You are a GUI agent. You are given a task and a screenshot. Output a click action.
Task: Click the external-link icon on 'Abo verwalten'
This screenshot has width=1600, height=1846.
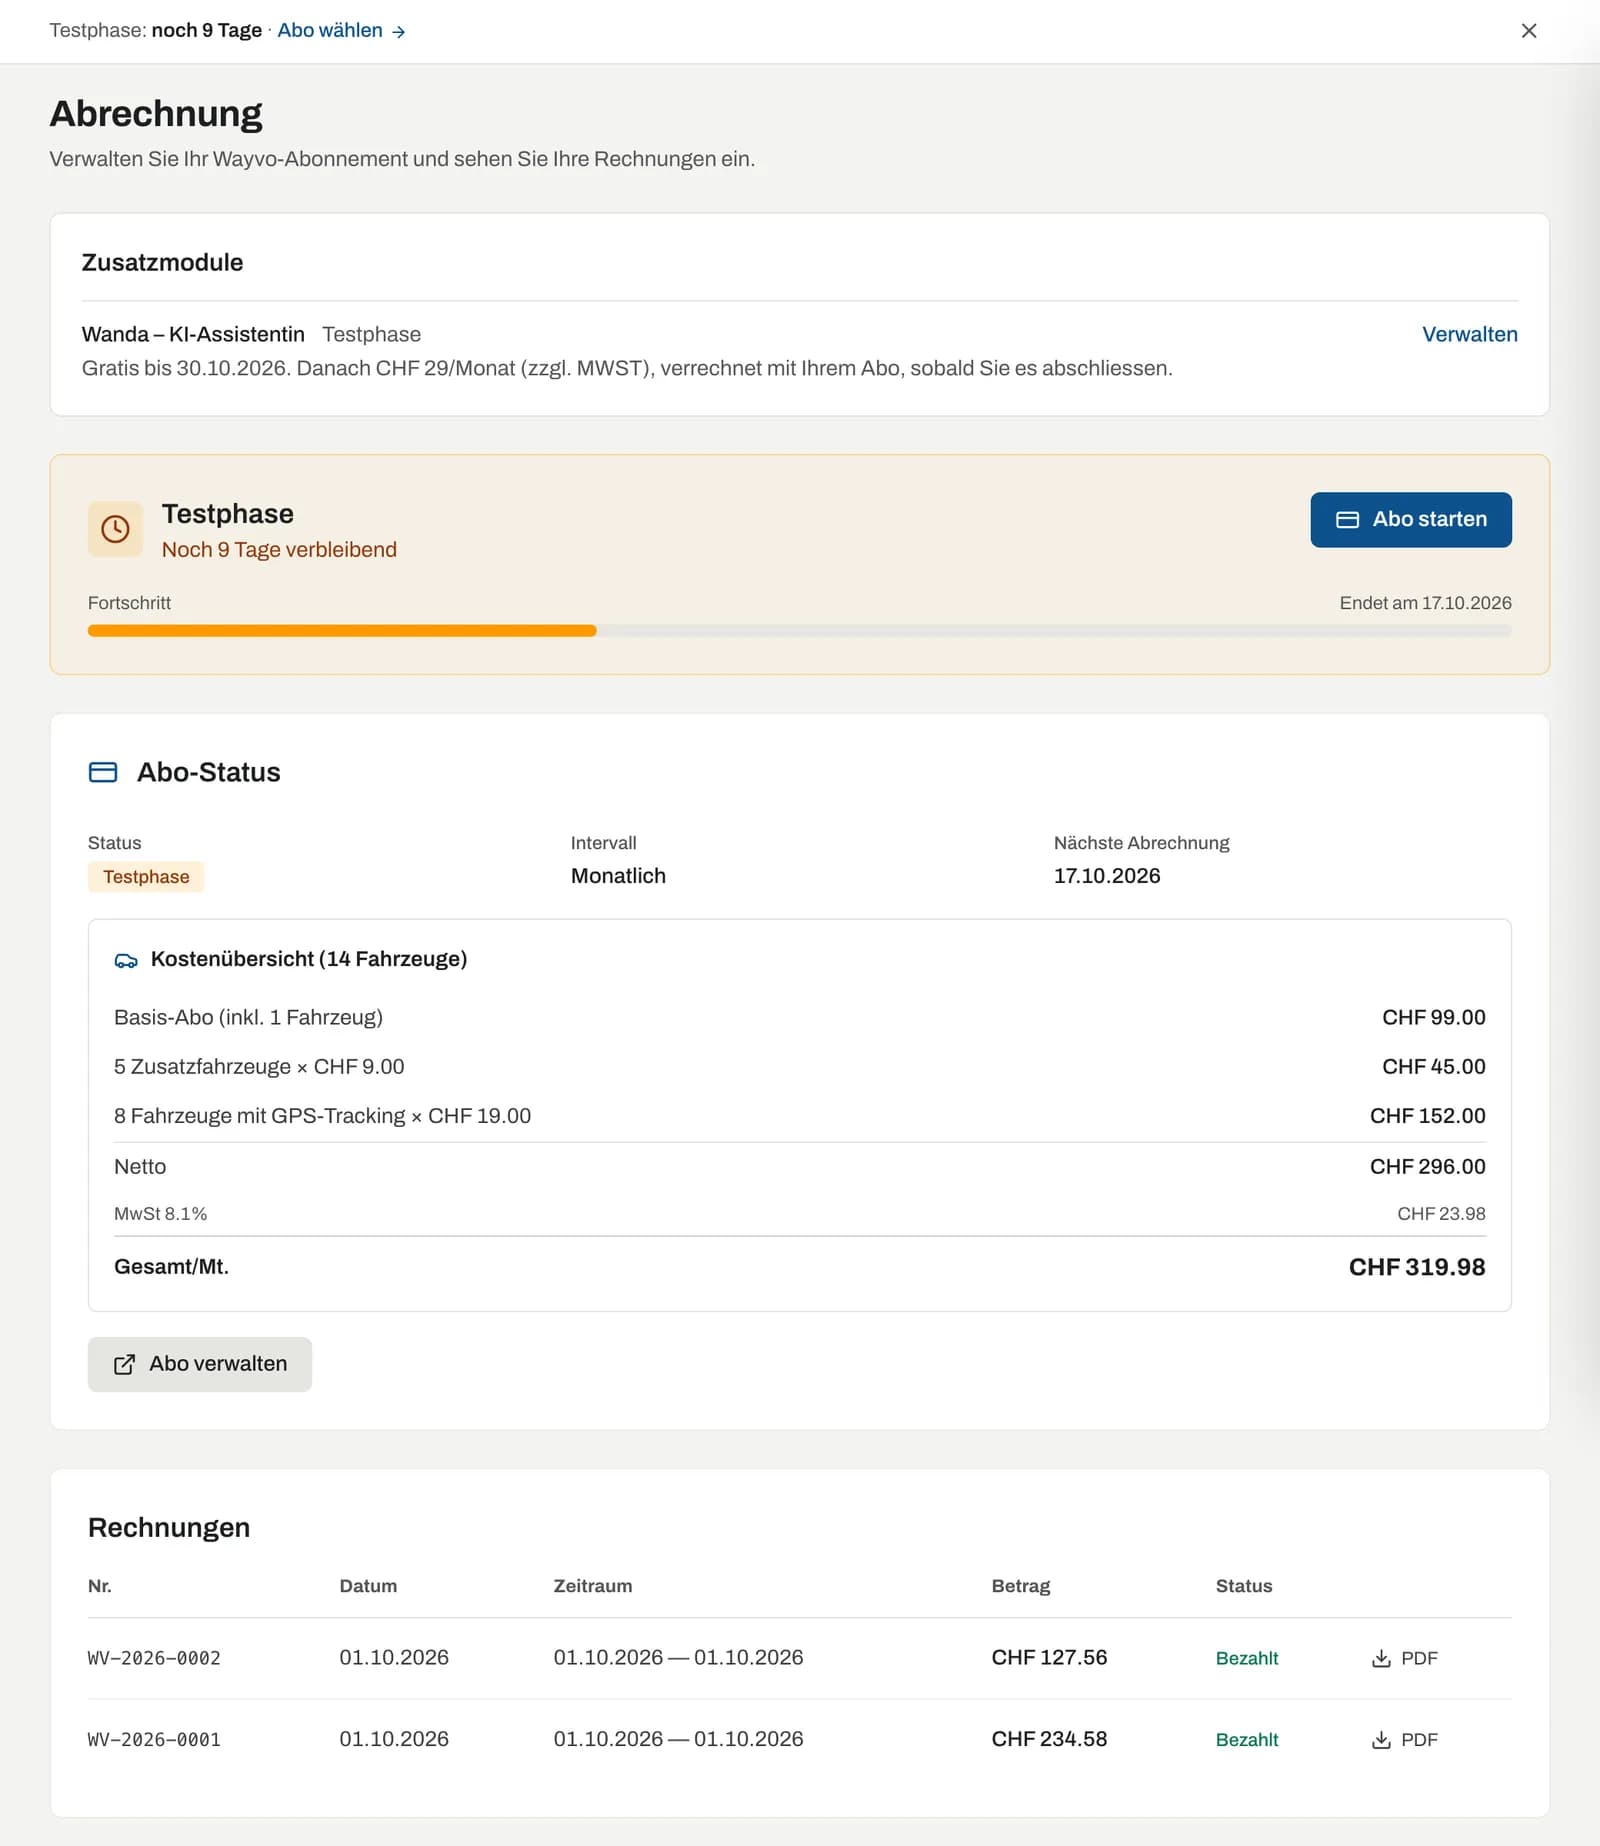pyautogui.click(x=124, y=1365)
